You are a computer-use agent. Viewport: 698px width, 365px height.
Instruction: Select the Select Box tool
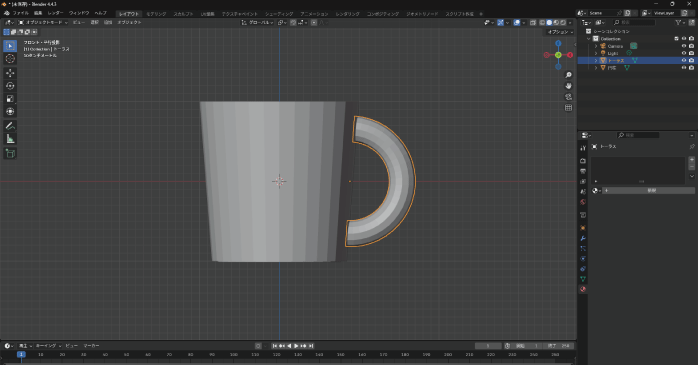(x=10, y=46)
